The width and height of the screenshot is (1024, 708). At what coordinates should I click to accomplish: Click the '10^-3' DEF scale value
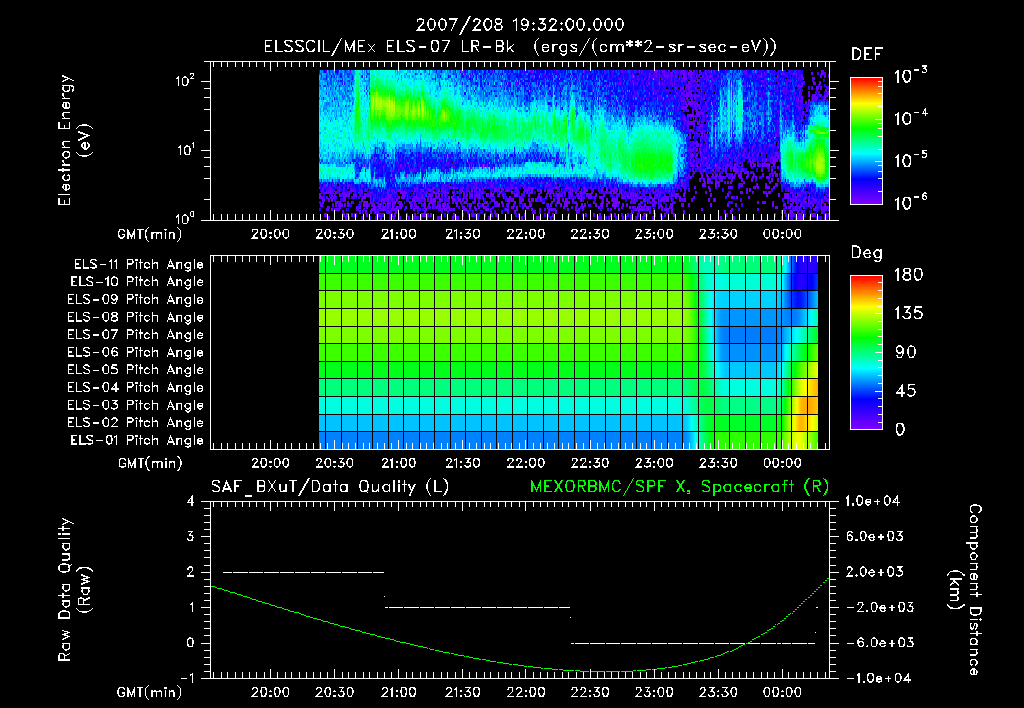coord(911,76)
